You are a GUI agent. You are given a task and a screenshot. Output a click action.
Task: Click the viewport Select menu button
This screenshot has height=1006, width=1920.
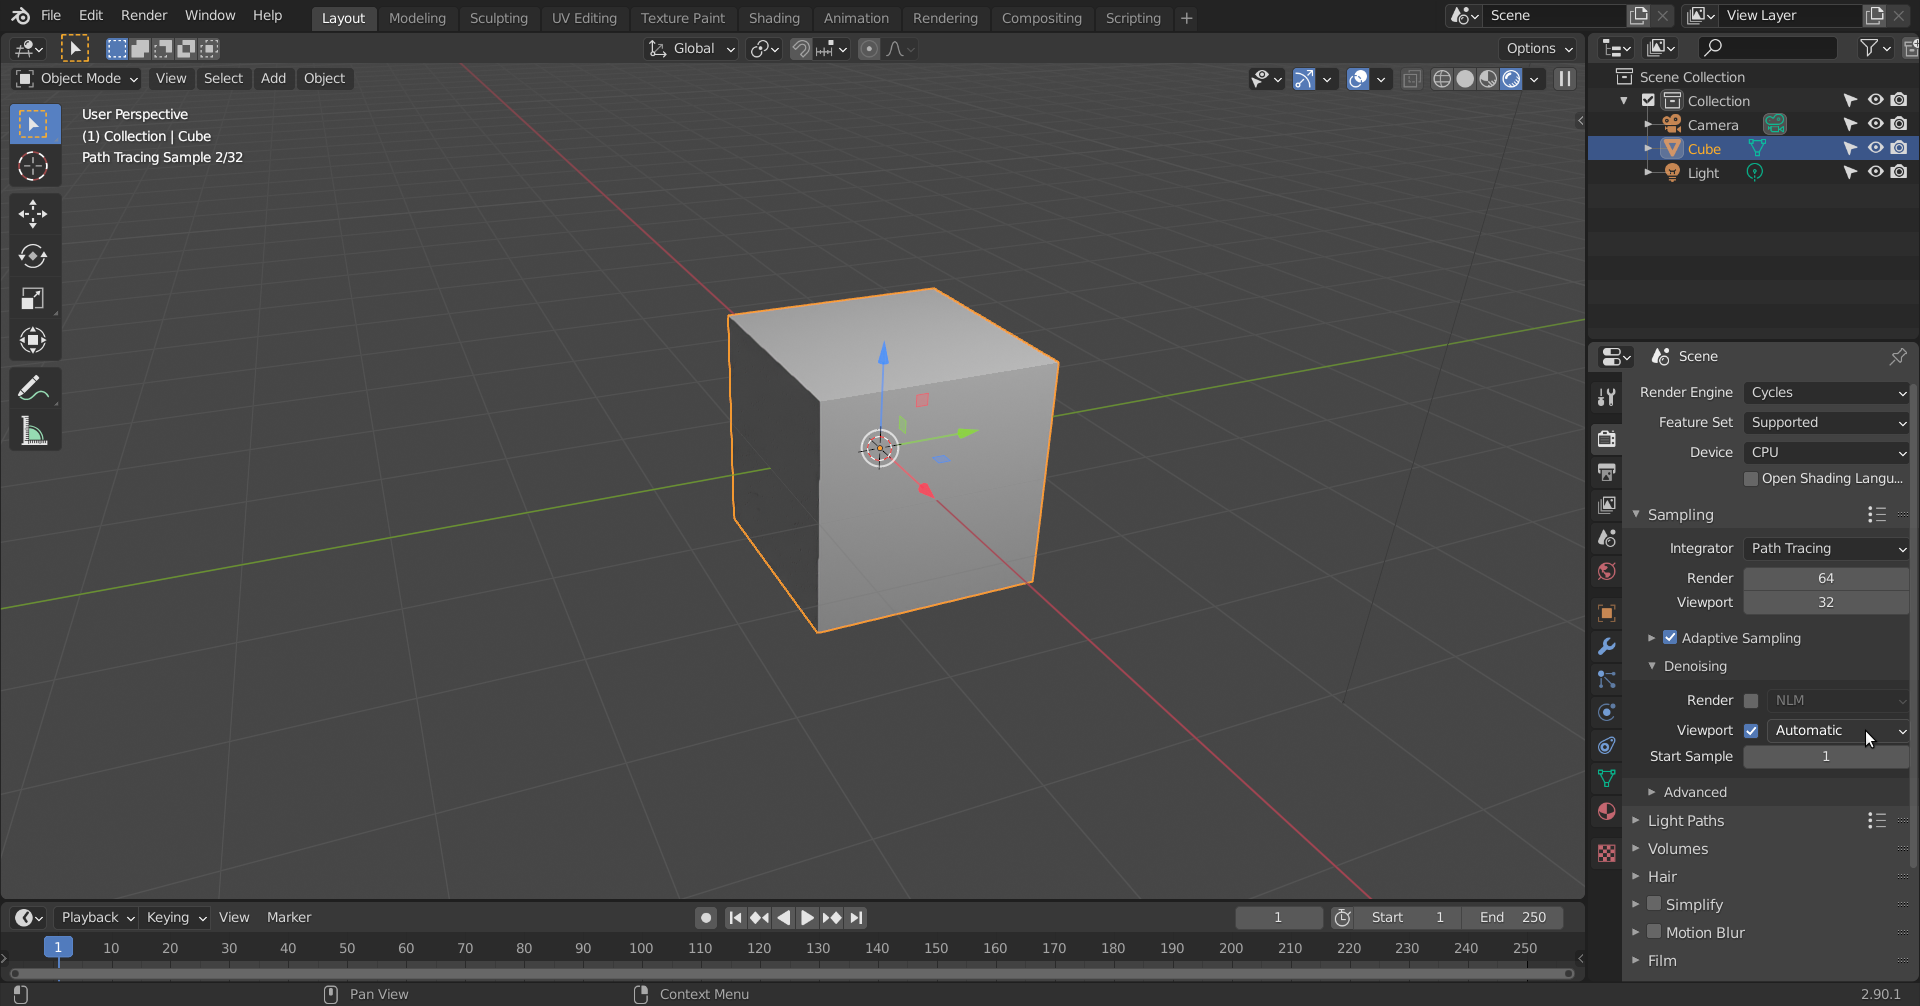point(223,79)
